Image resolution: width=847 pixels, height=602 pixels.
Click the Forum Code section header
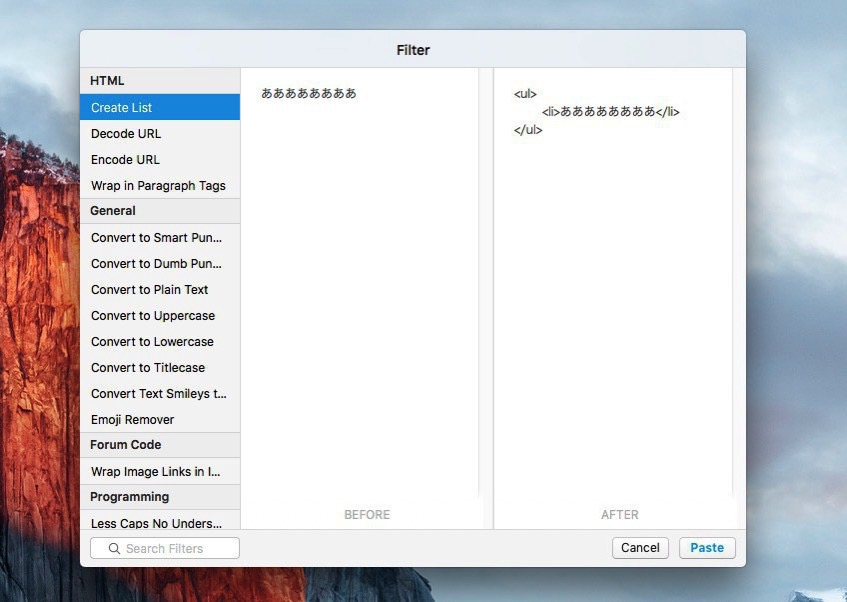pyautogui.click(x=160, y=445)
